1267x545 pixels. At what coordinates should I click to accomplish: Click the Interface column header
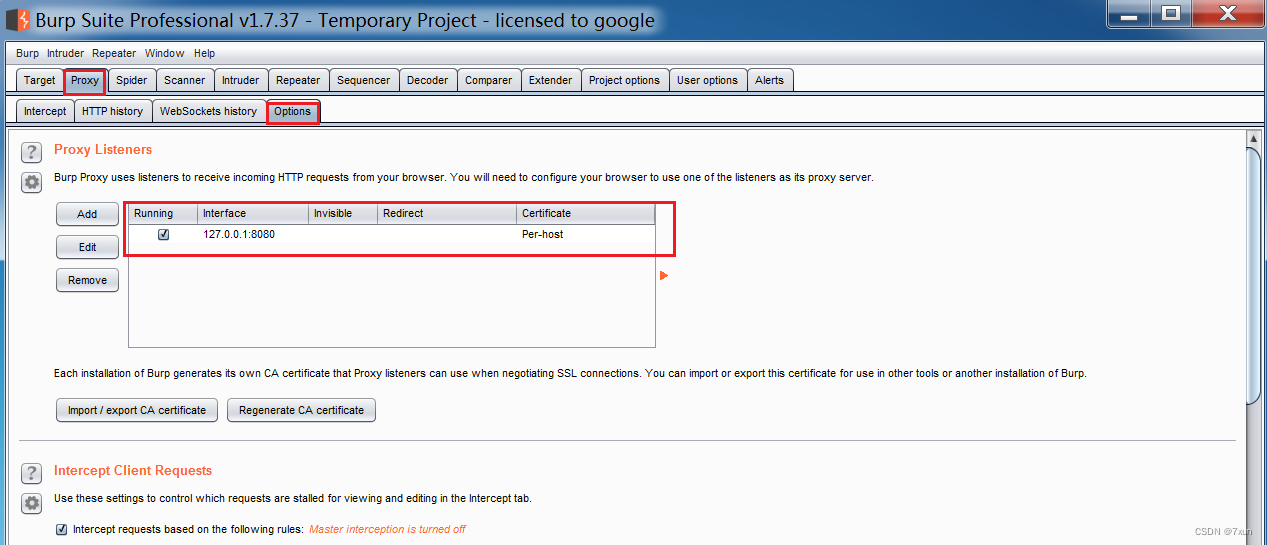(253, 213)
